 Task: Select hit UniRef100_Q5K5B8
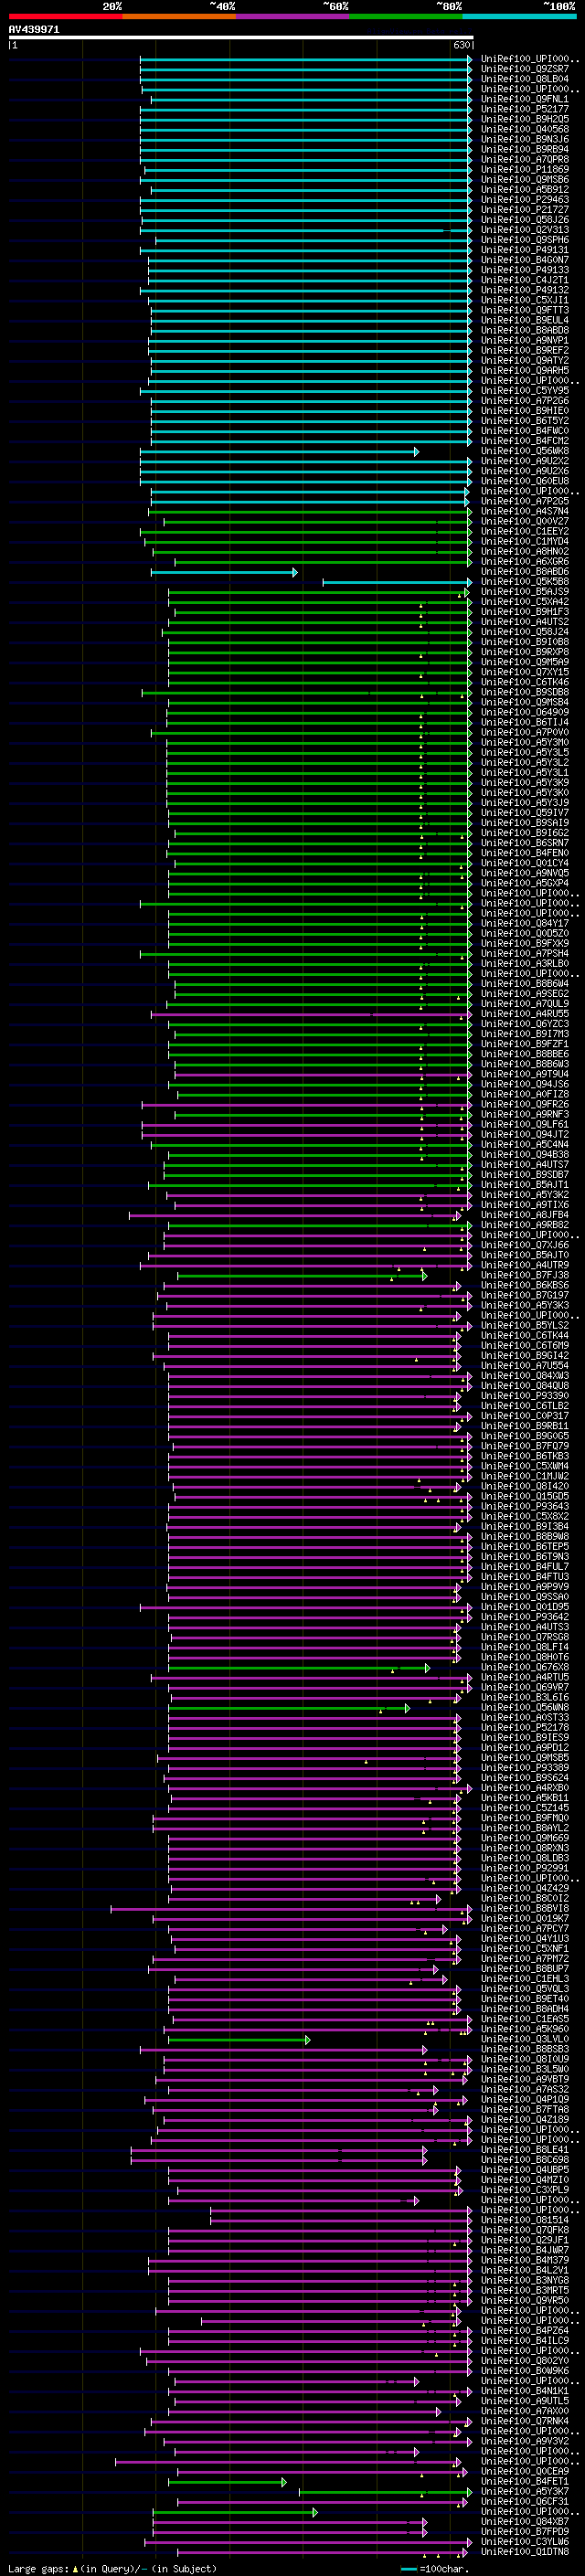(525, 582)
